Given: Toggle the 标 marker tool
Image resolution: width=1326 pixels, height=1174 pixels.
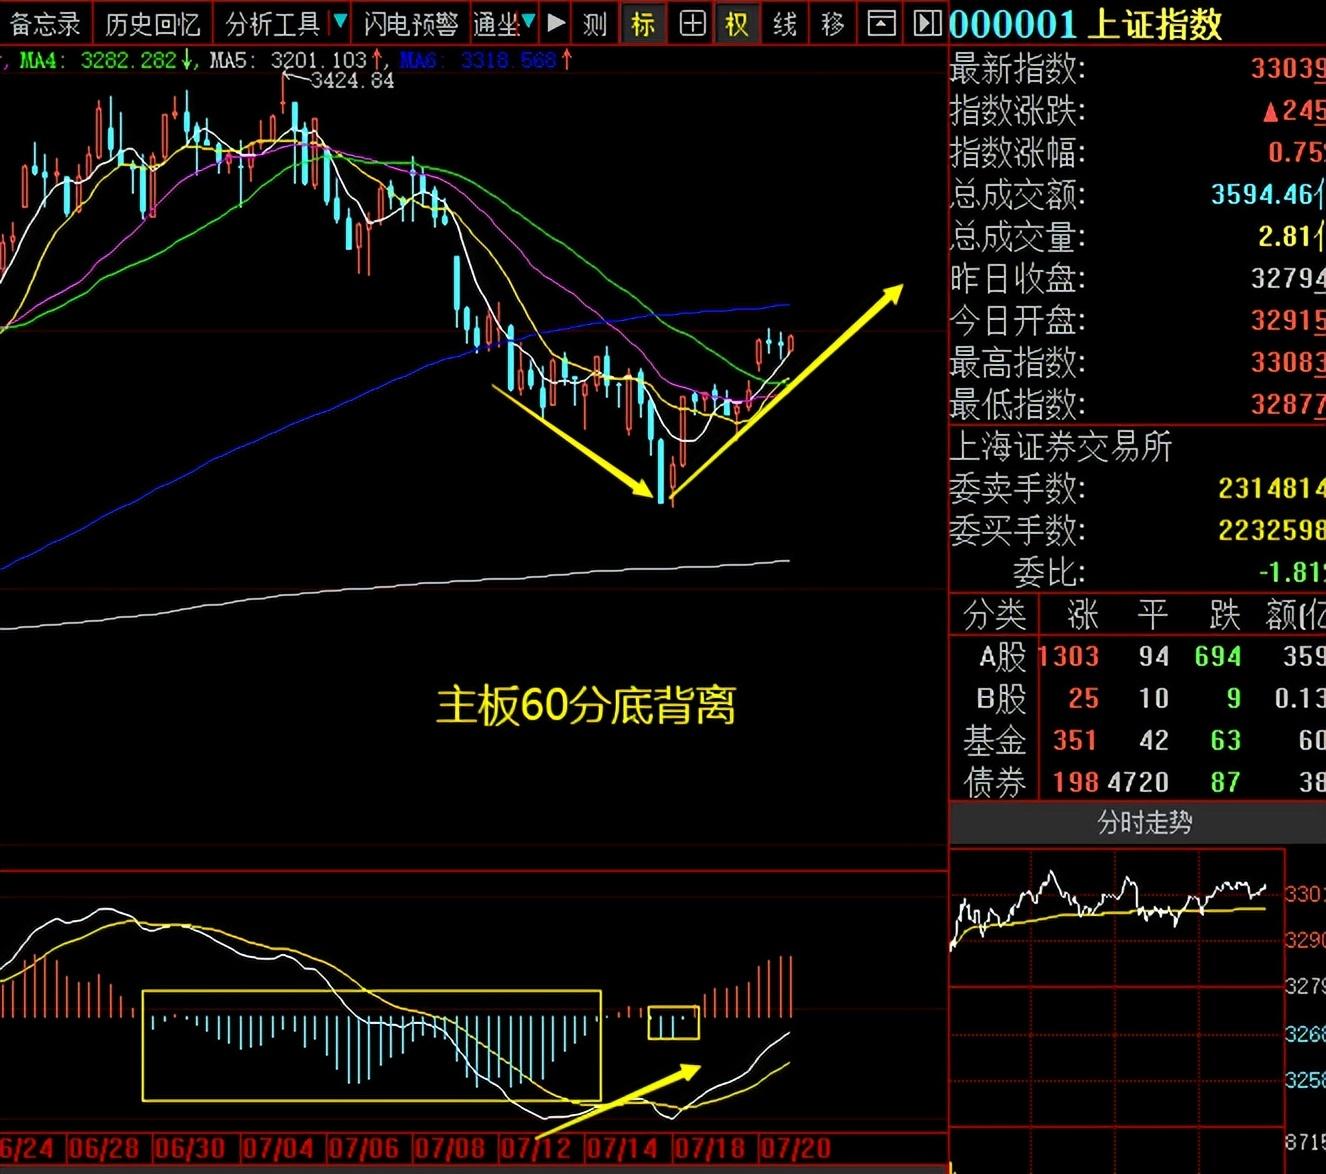Looking at the screenshot, I should pos(643,23).
